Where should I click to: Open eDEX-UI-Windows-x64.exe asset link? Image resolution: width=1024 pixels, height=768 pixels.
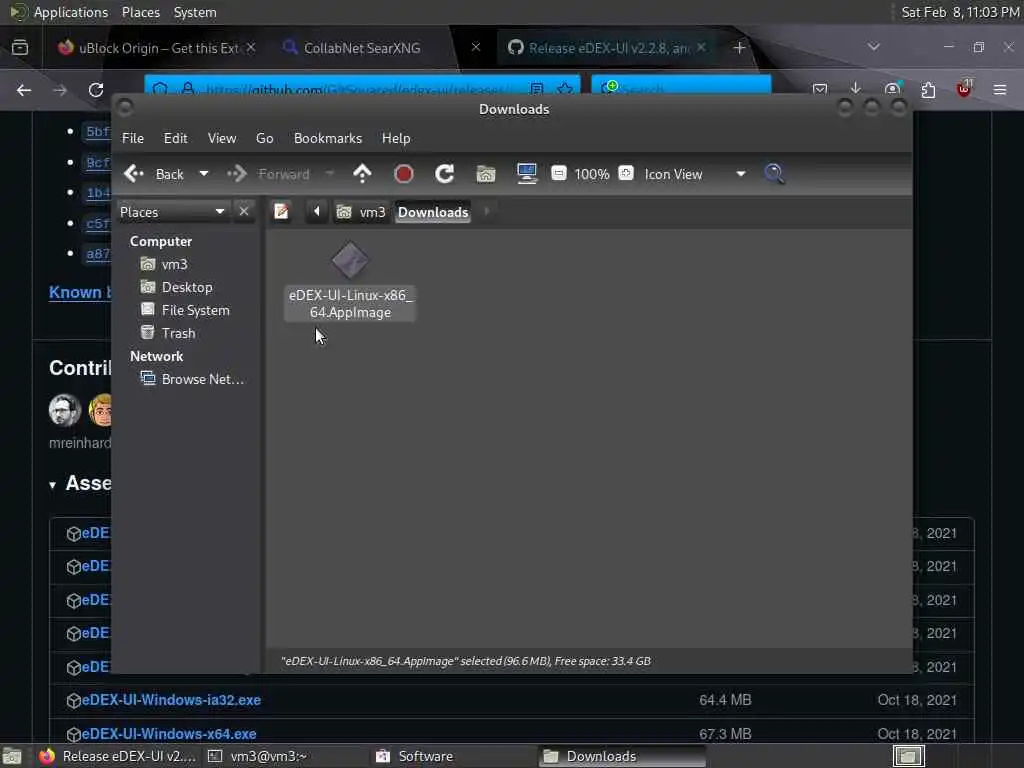pos(168,733)
